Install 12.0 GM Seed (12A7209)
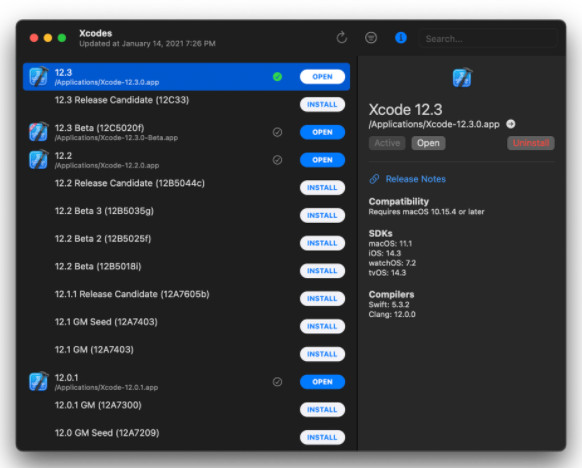The image size is (582, 468). [322, 437]
